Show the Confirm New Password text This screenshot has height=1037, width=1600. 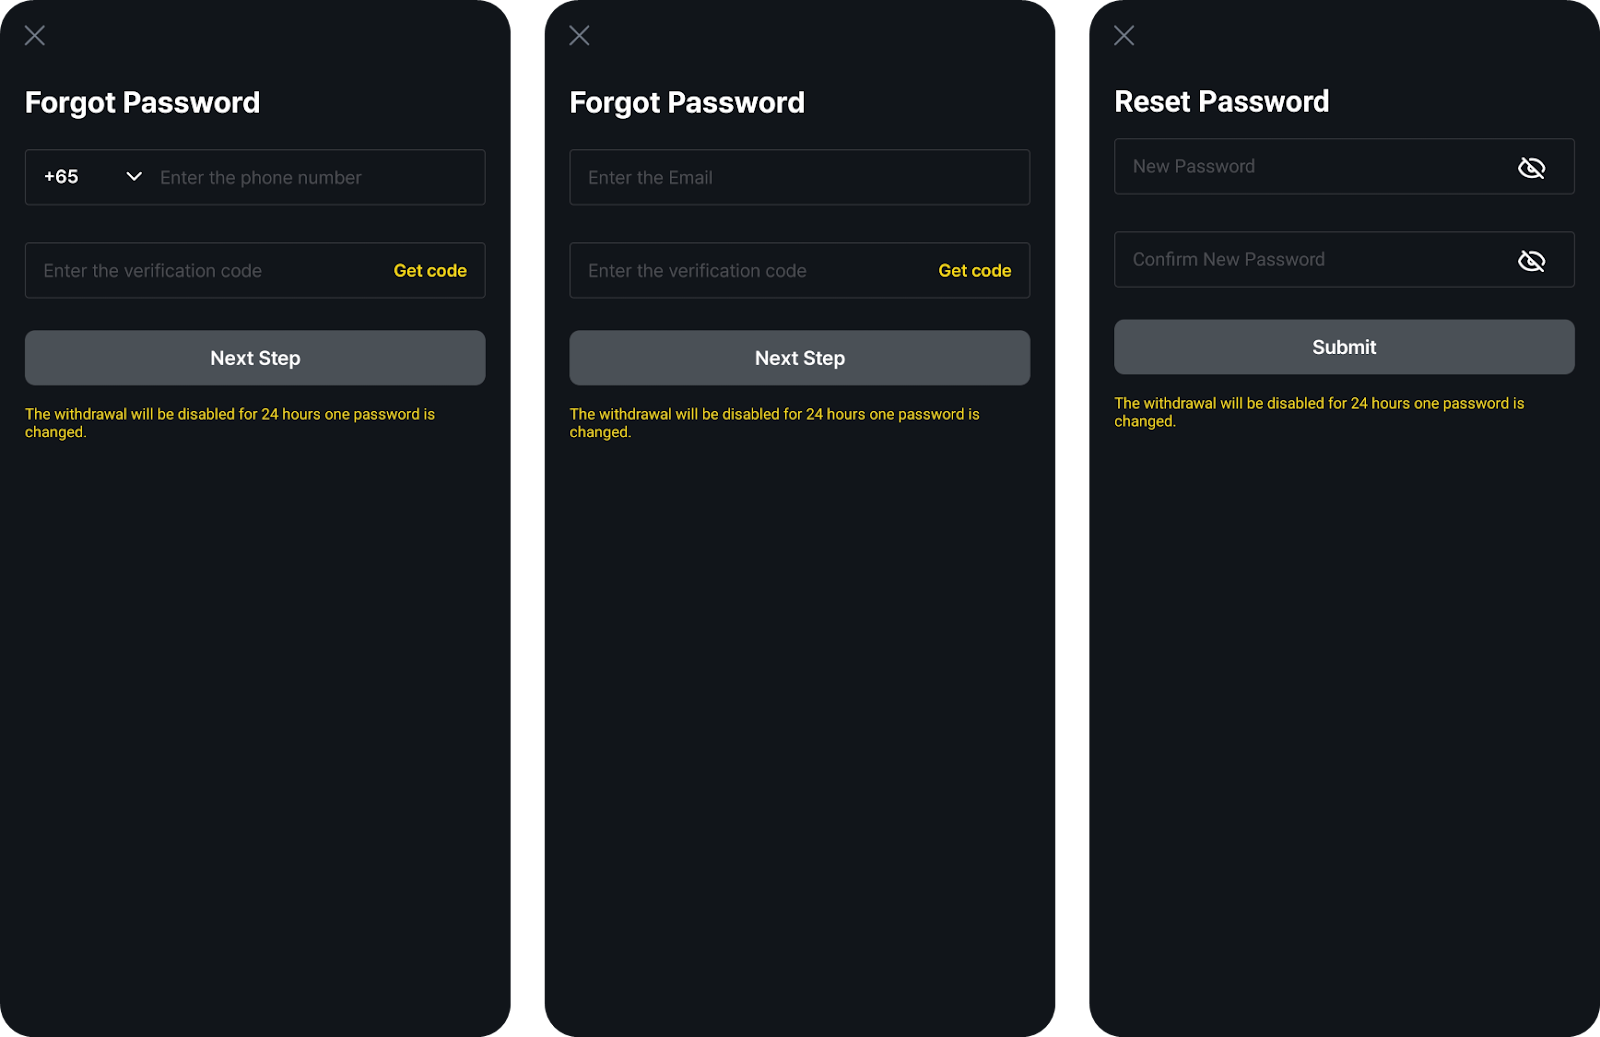tap(1531, 260)
